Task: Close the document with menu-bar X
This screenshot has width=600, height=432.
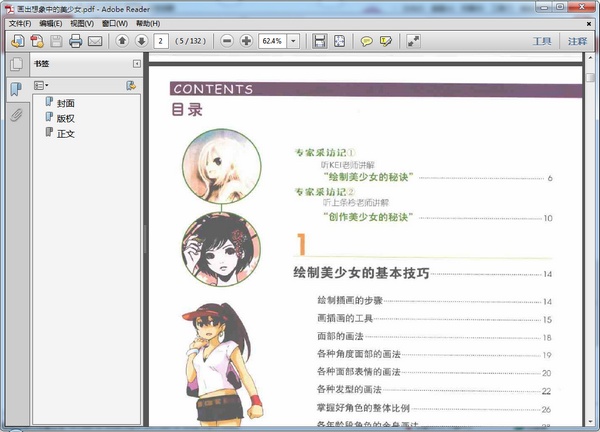Action: coord(589,24)
